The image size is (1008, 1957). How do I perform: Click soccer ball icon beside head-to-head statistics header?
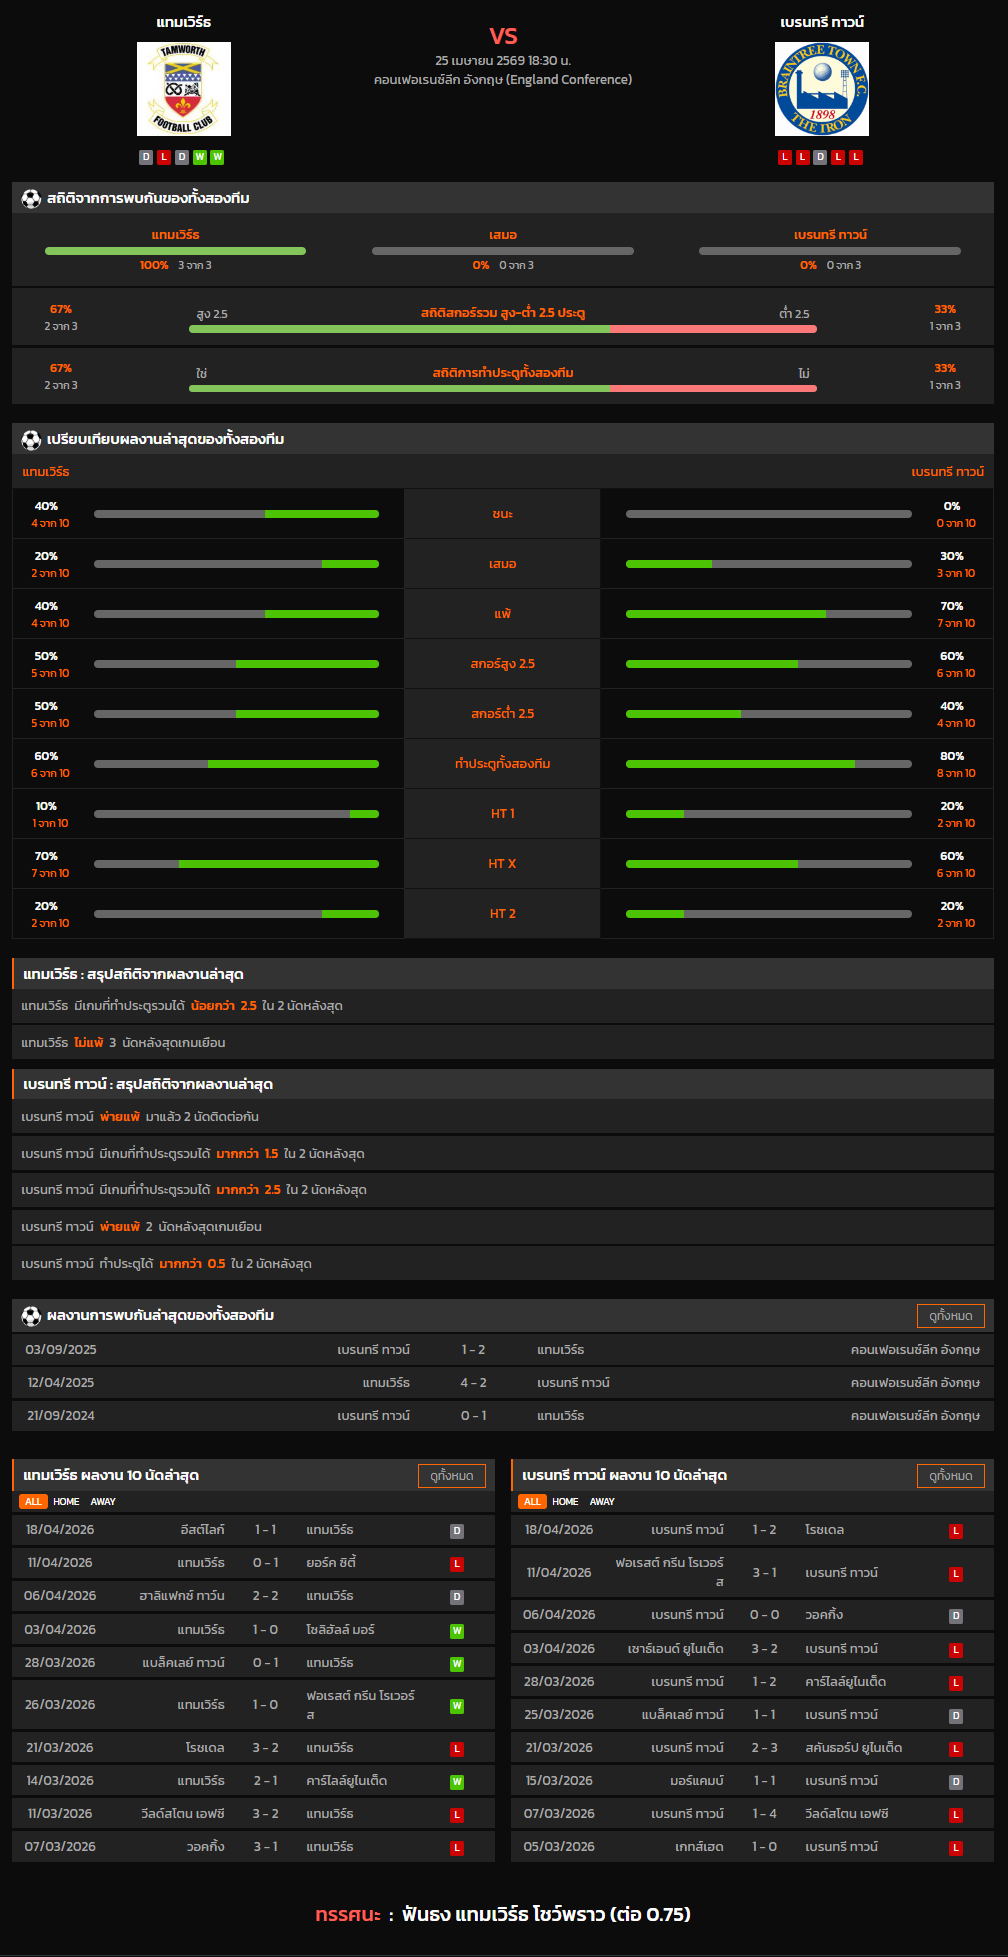[31, 199]
